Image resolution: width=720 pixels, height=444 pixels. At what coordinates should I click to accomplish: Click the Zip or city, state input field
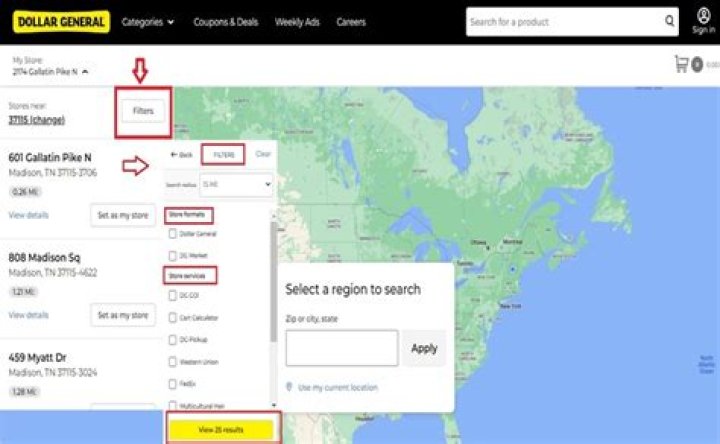coord(342,348)
